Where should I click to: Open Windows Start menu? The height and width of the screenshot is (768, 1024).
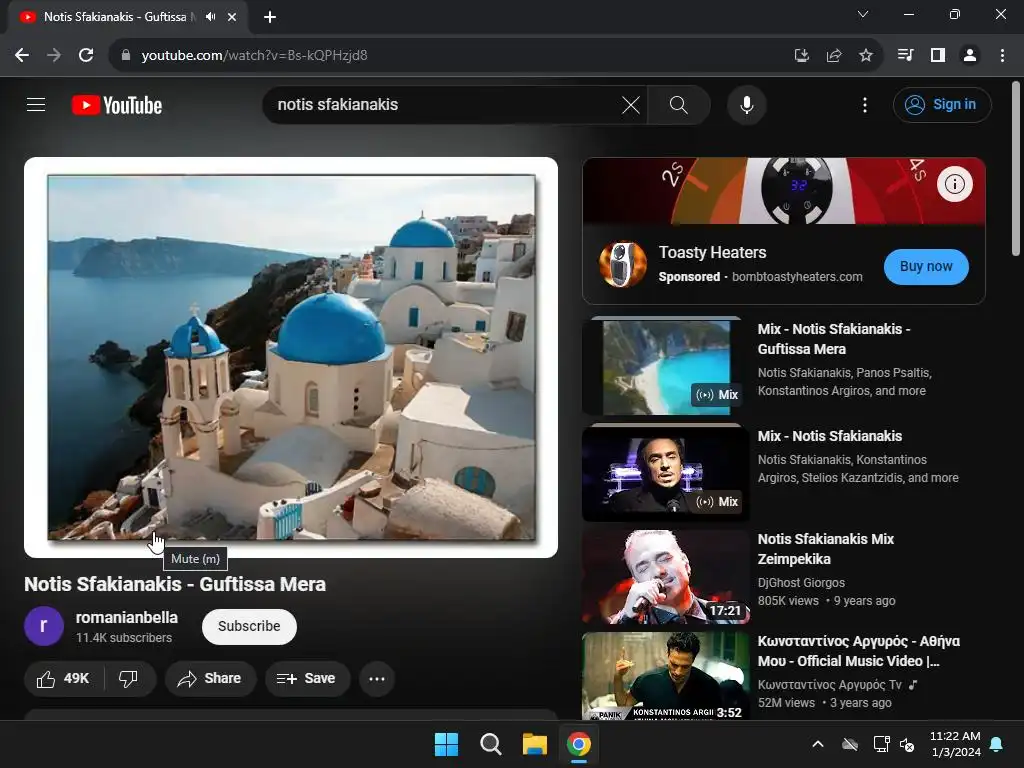coord(447,744)
